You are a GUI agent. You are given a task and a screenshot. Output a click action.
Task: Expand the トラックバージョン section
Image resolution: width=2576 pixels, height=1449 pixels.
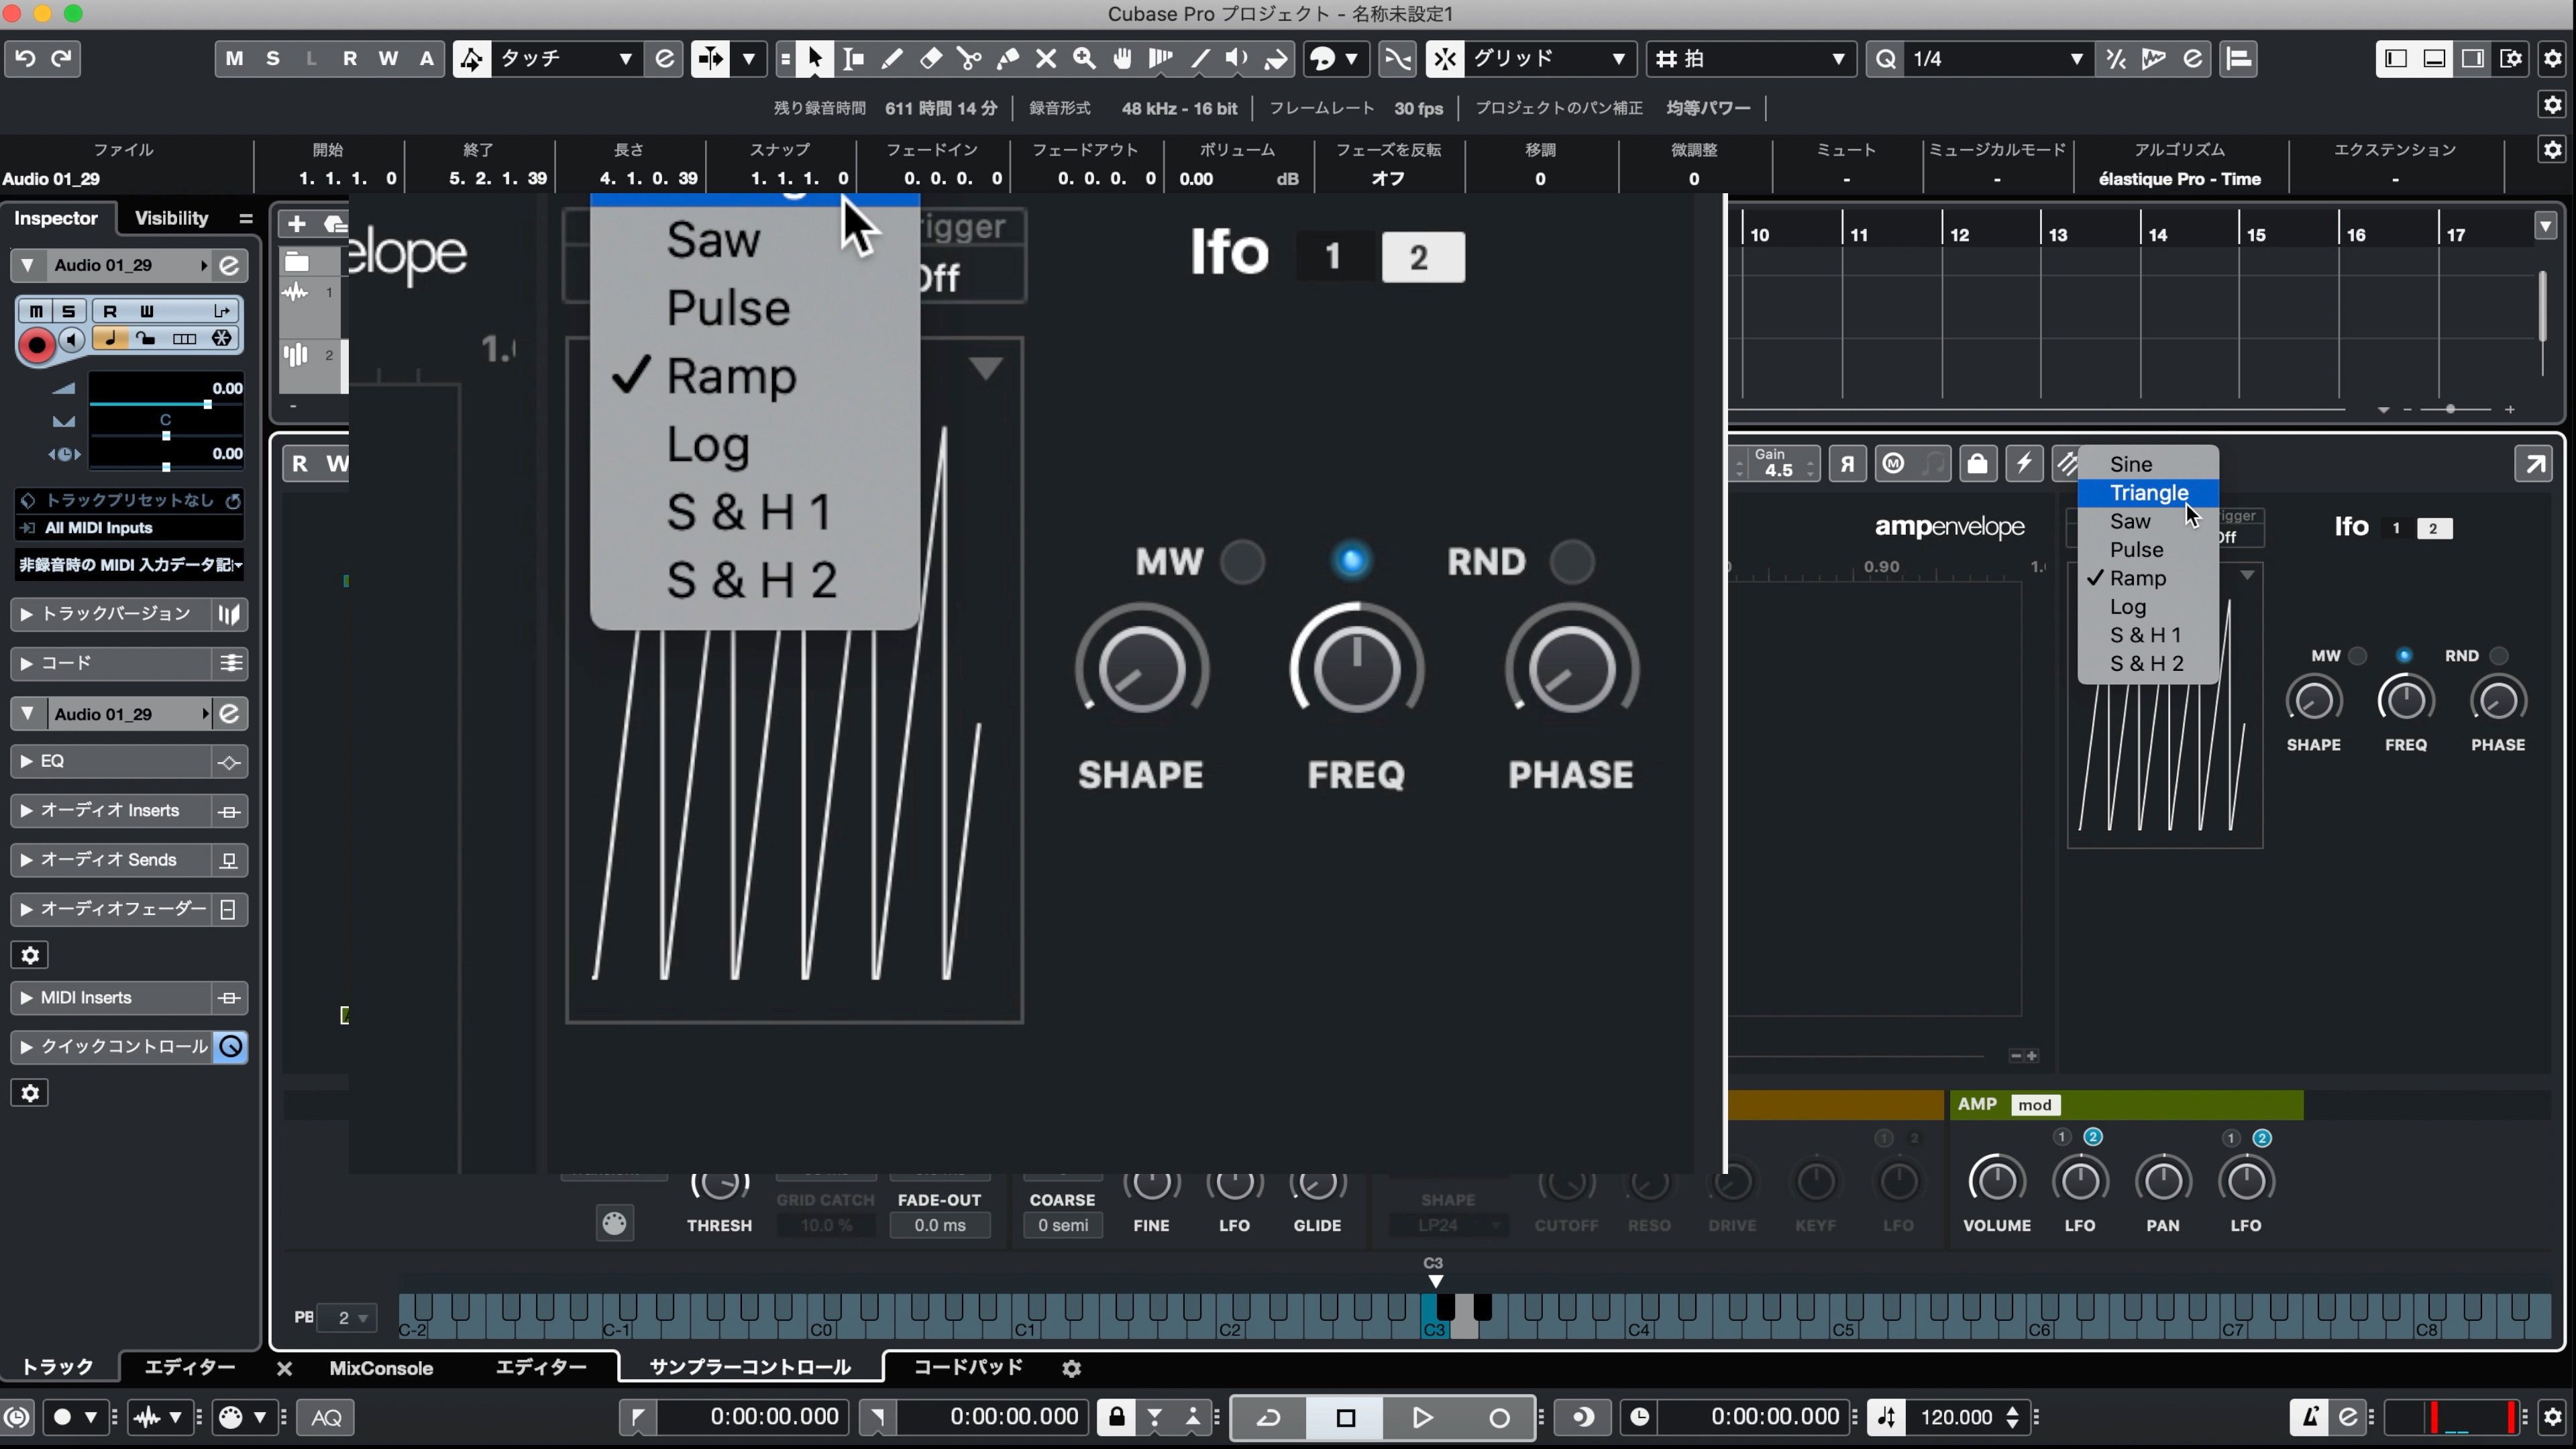(x=112, y=614)
